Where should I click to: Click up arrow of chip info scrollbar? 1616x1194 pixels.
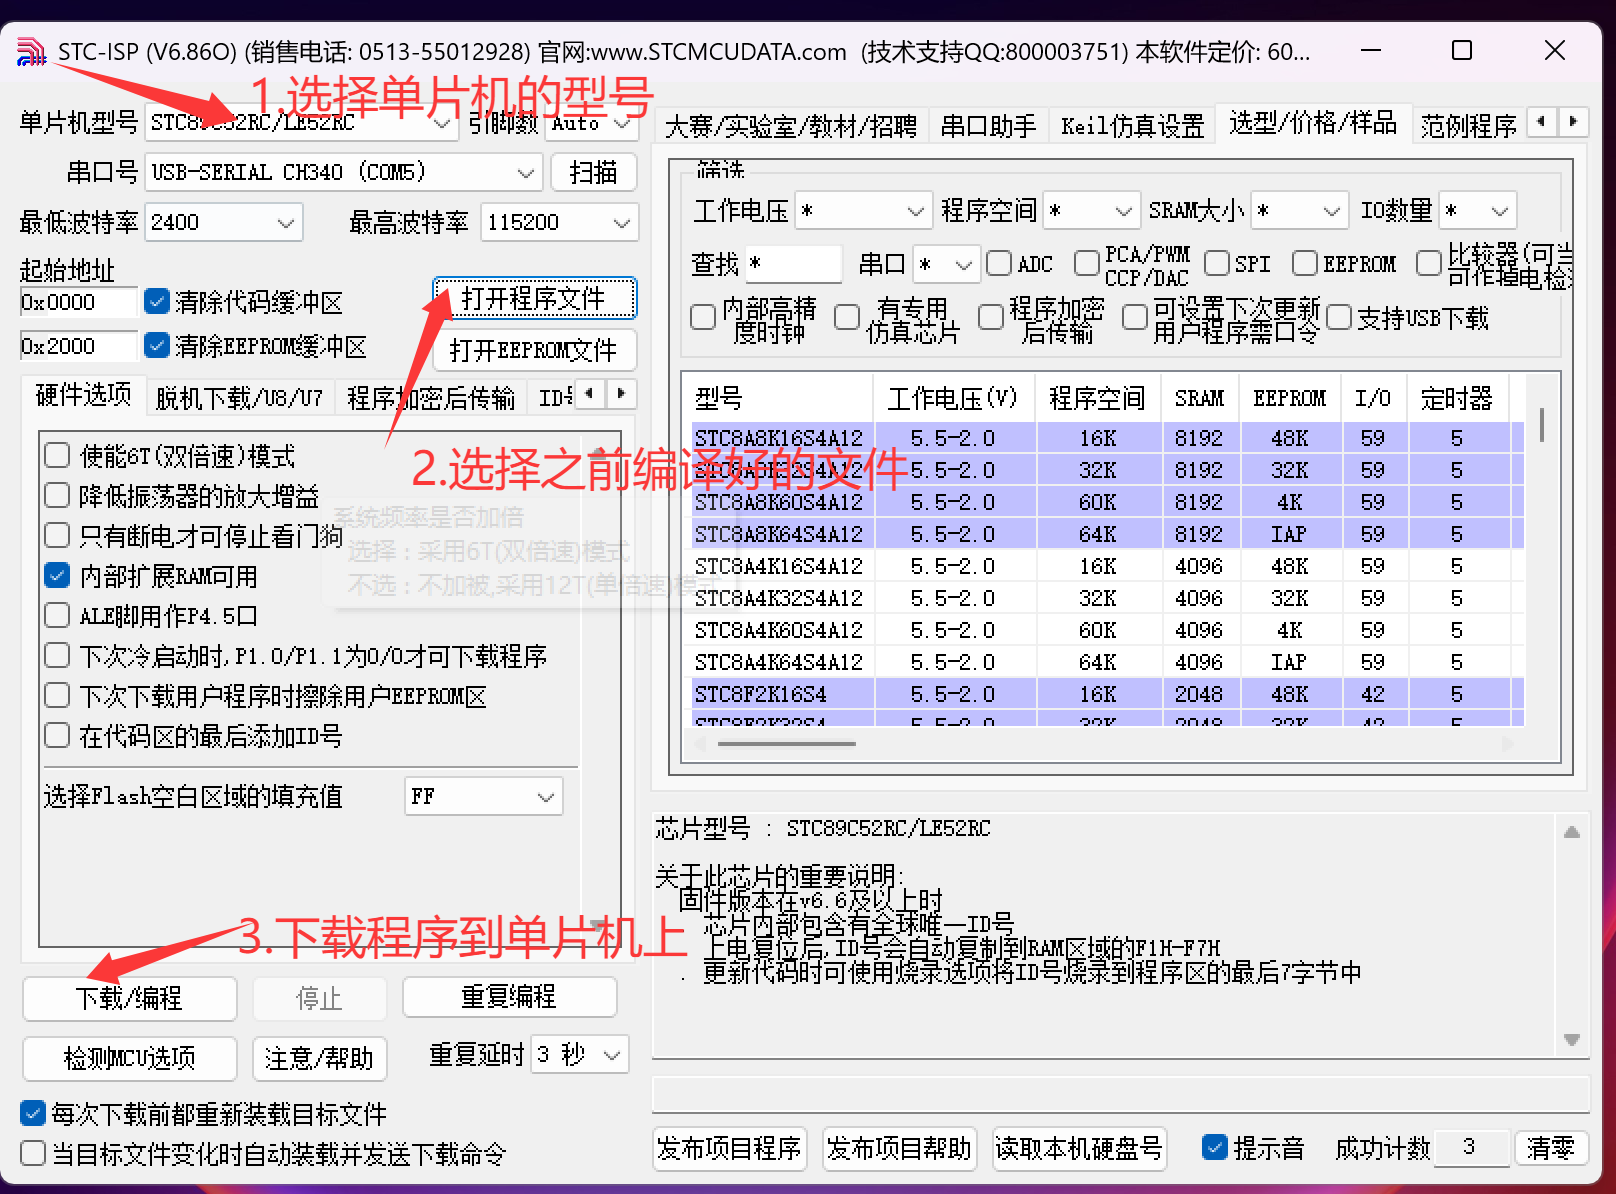[x=1572, y=832]
